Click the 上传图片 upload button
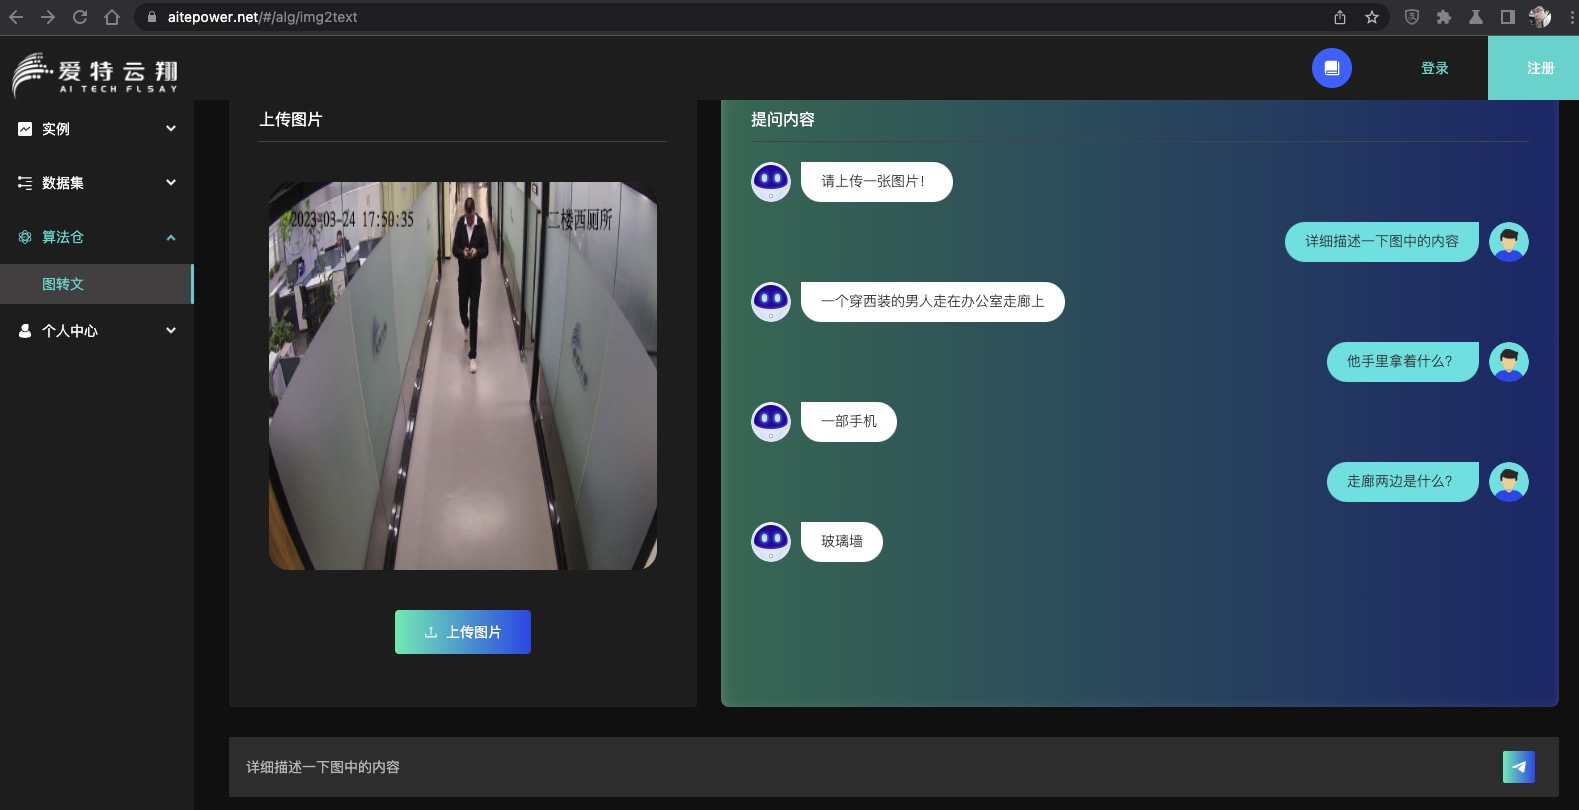Screen dimensions: 1579x810 (x=463, y=632)
